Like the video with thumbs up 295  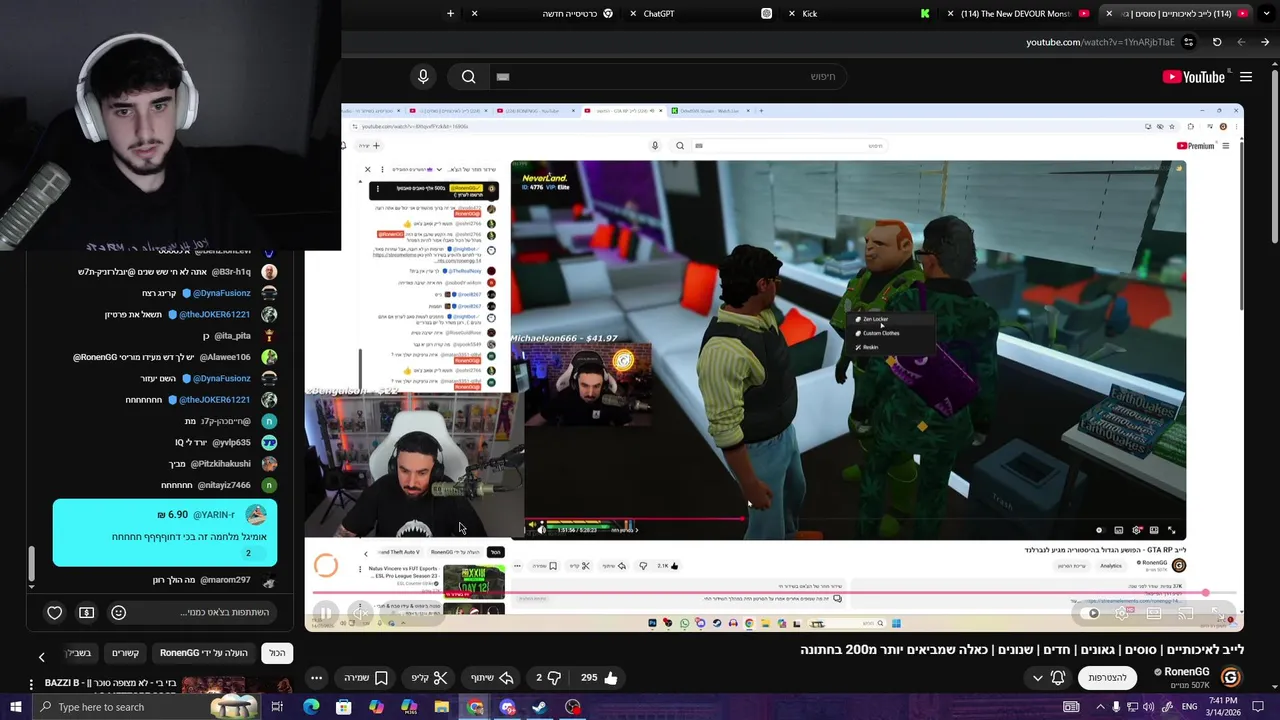(599, 678)
